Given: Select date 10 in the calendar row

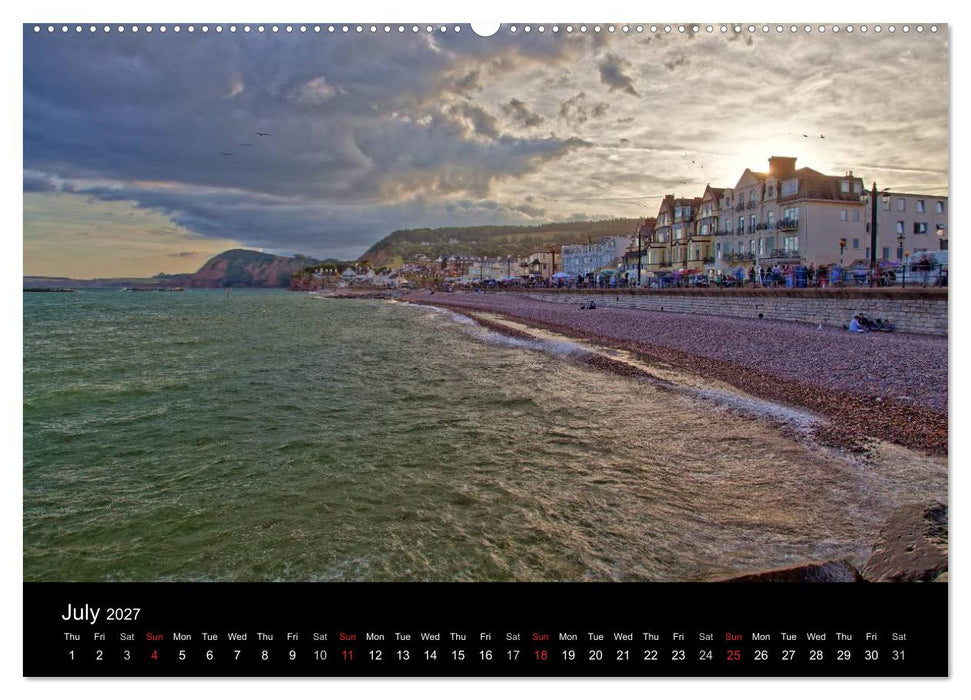Looking at the screenshot, I should (x=320, y=655).
